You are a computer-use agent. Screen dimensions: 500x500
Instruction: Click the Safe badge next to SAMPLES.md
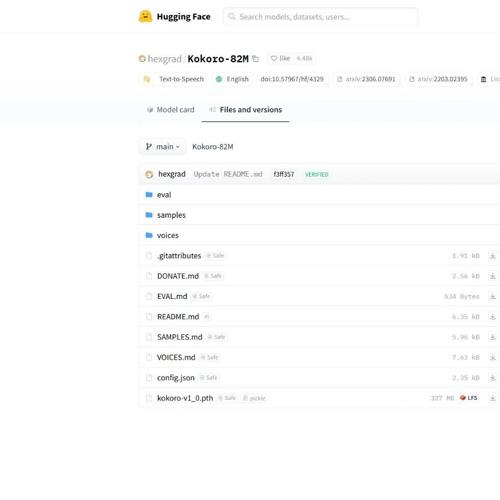tap(216, 337)
